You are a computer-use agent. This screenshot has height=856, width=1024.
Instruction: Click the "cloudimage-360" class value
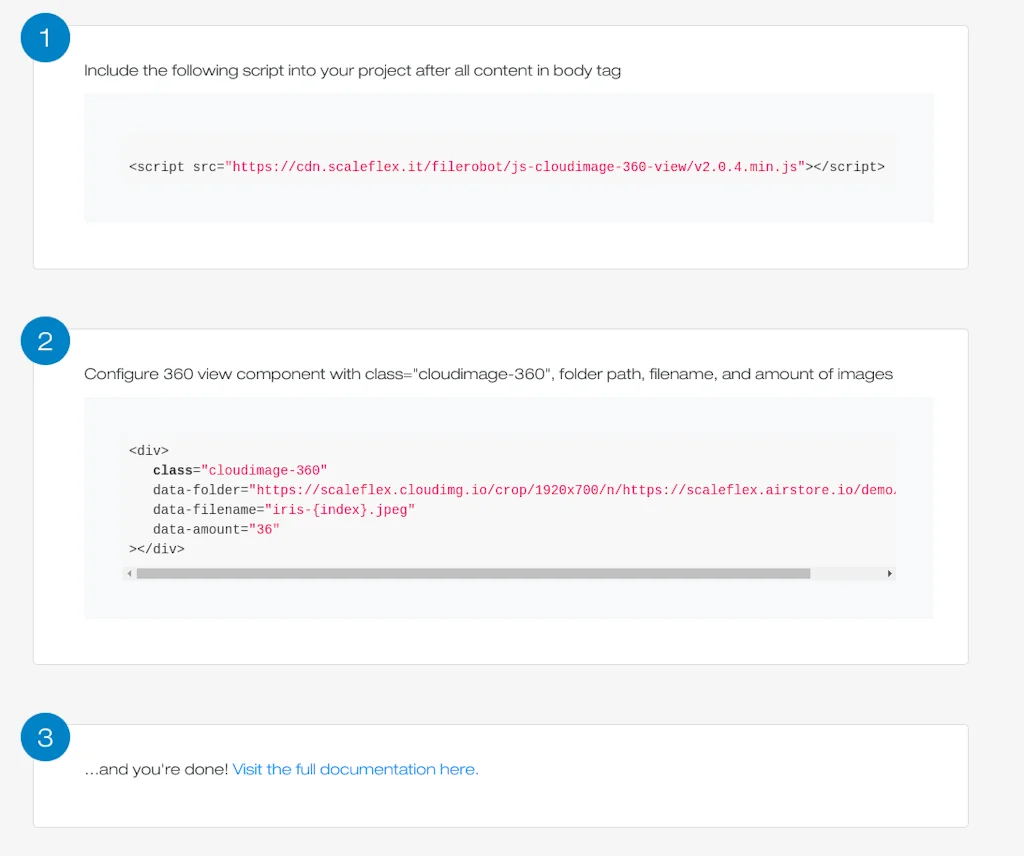264,470
